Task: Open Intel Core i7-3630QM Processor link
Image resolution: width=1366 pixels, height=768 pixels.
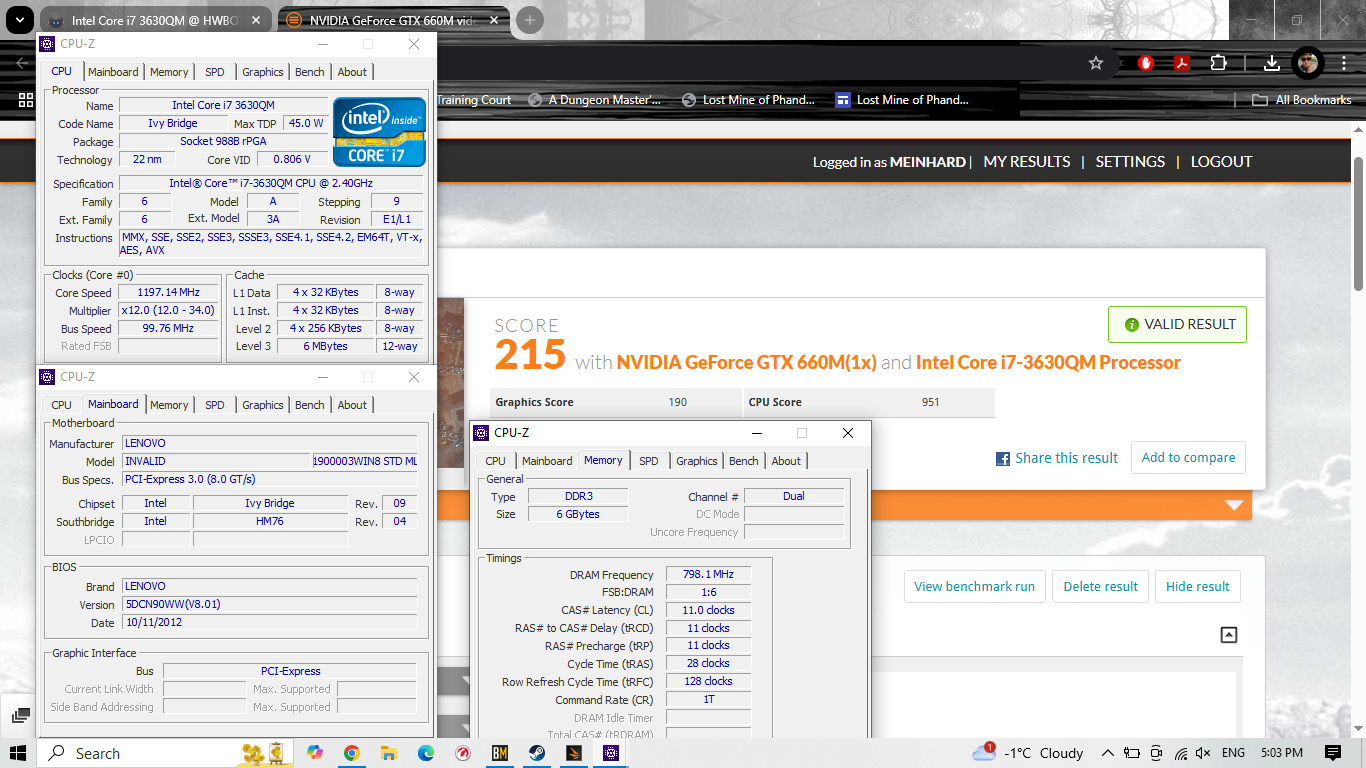Action: (1048, 362)
